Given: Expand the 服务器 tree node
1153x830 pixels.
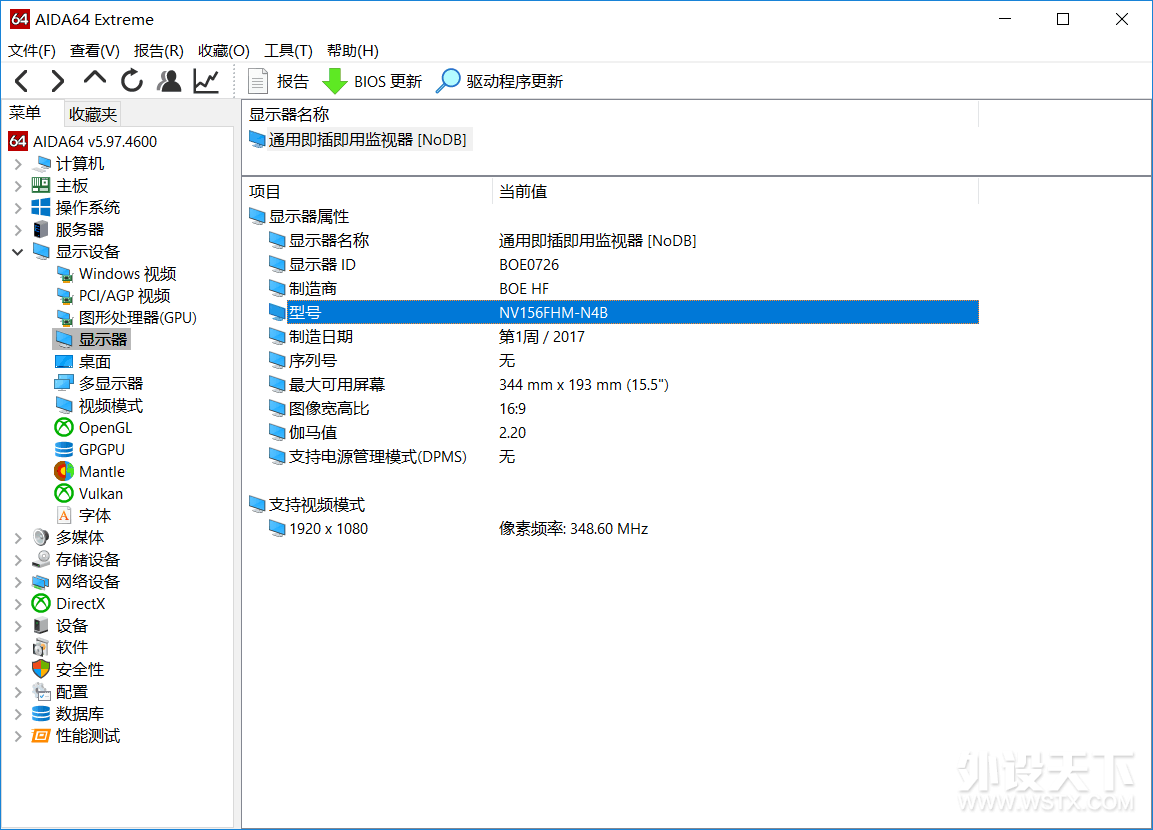Looking at the screenshot, I should 18,230.
